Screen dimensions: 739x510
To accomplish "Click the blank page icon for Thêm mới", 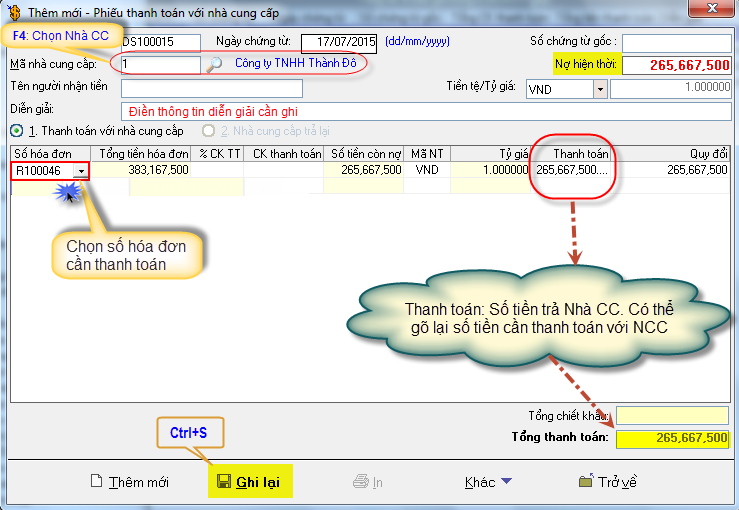I will (x=97, y=482).
